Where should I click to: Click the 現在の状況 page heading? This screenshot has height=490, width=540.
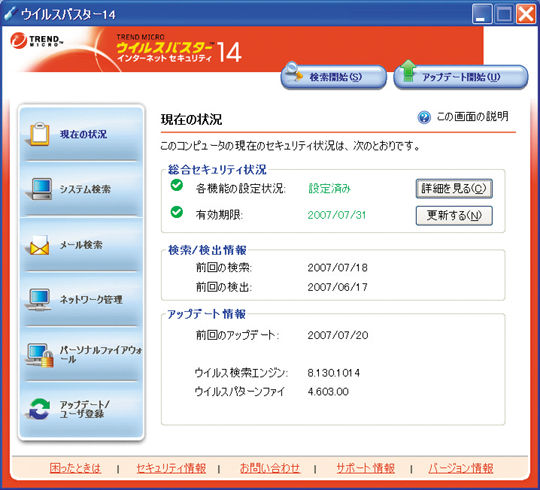[x=191, y=119]
